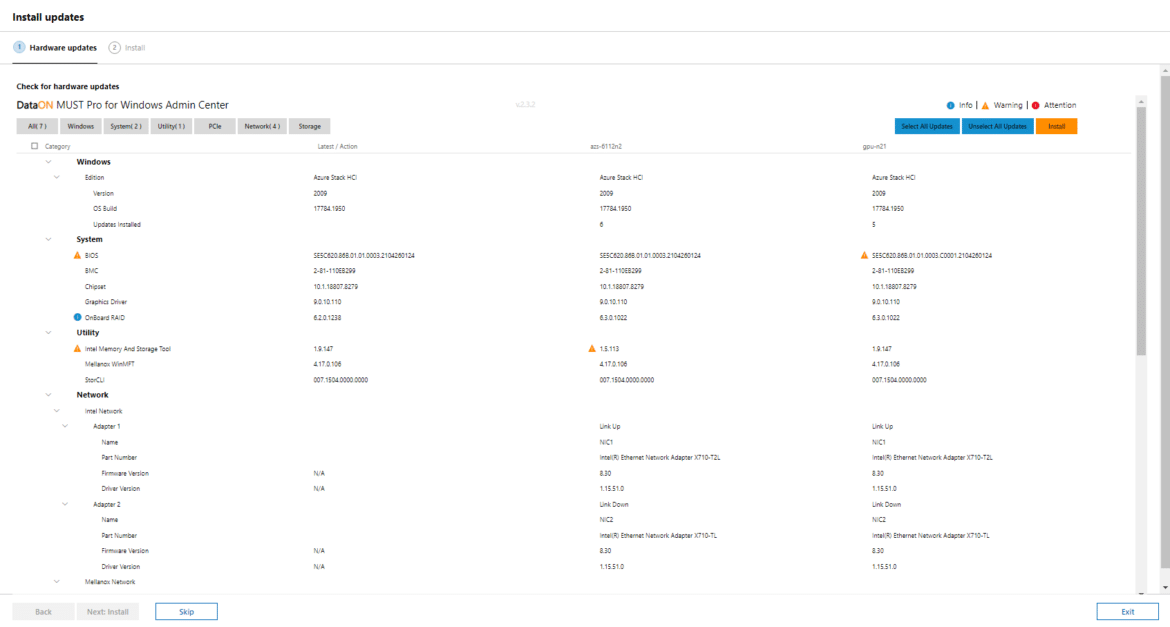Screen dimensions: 1170x627
Task: Click warning icon beside gpu-n21 BIOS version
Action: pyautogui.click(x=864, y=255)
